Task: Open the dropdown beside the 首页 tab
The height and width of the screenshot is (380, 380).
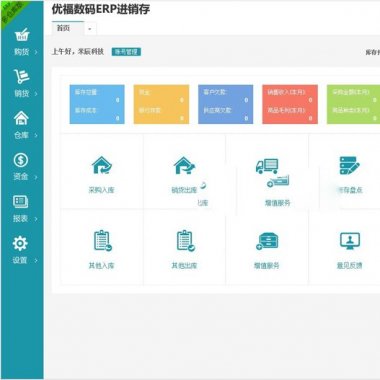Action: (x=90, y=29)
